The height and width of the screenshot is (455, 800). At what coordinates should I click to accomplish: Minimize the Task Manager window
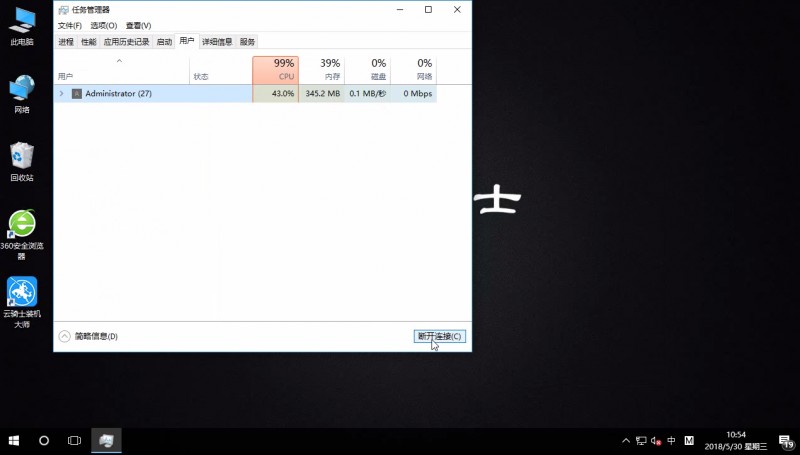click(400, 10)
